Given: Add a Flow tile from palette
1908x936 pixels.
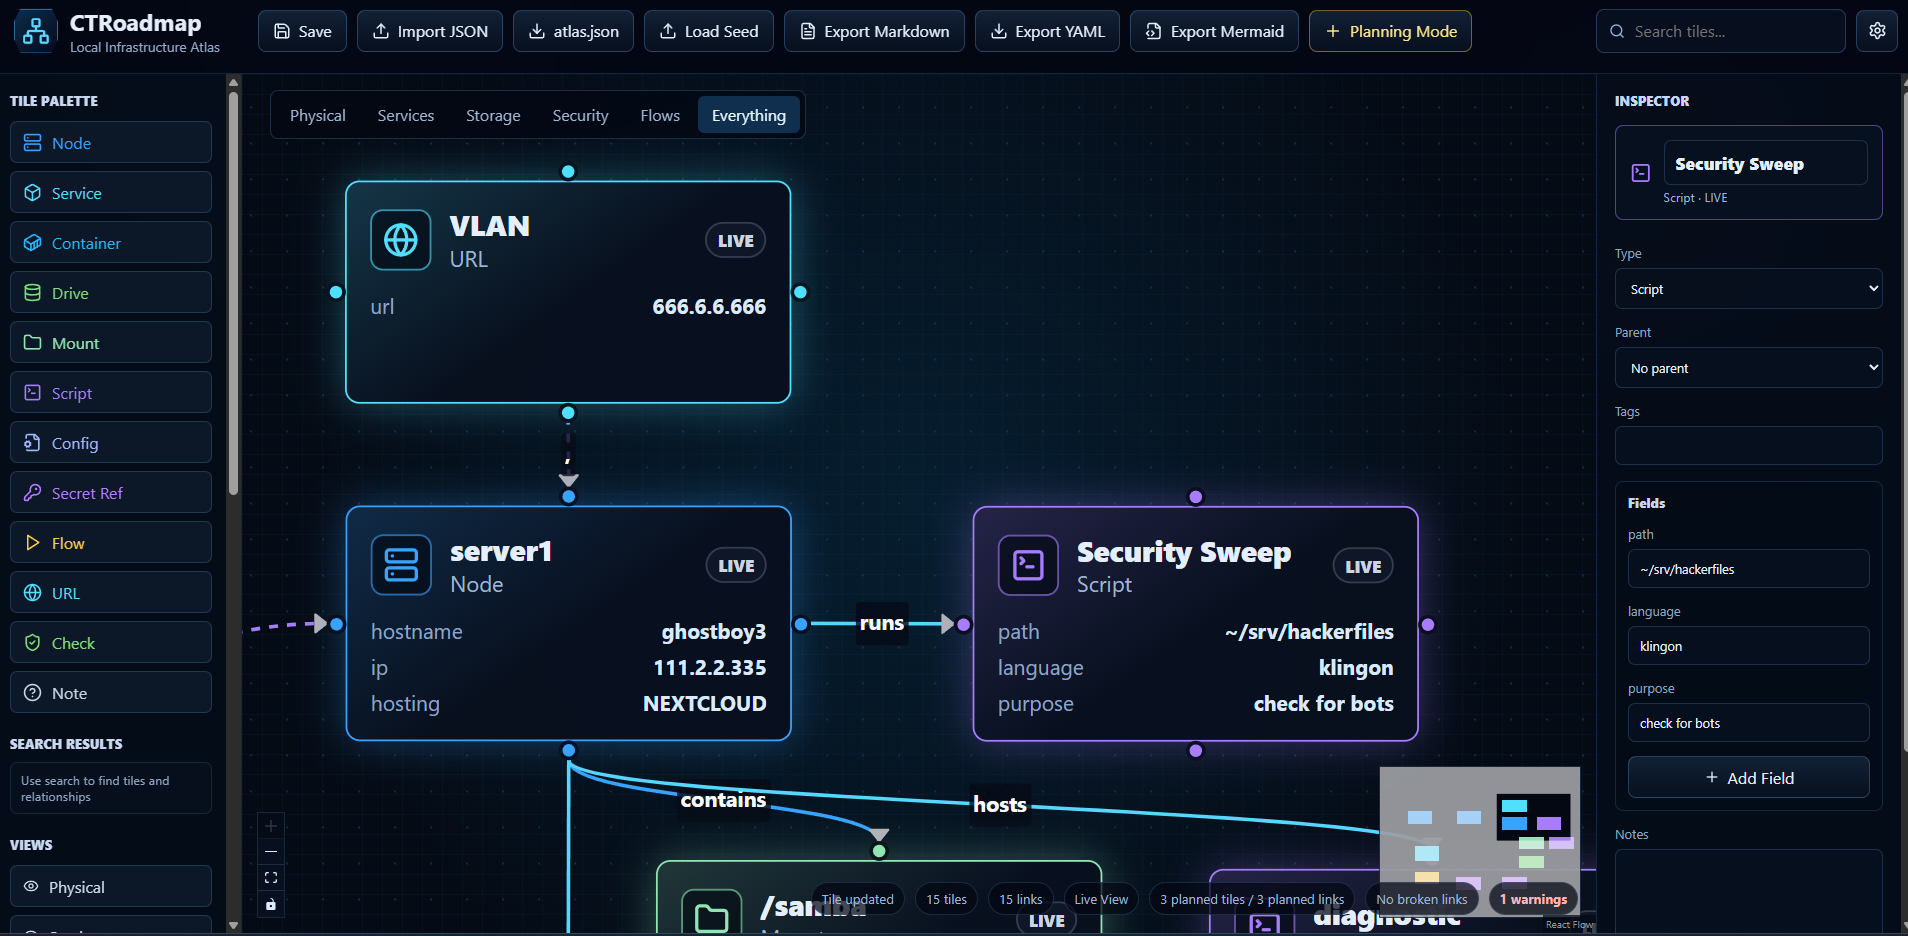Looking at the screenshot, I should click(x=111, y=543).
